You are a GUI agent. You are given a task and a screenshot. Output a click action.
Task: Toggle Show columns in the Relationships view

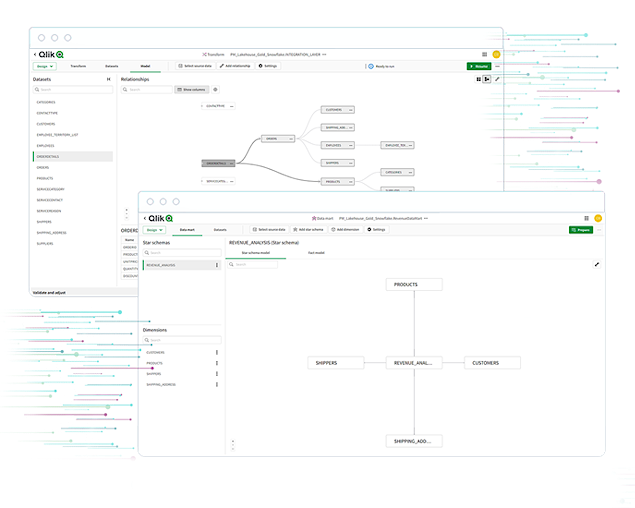coord(192,89)
